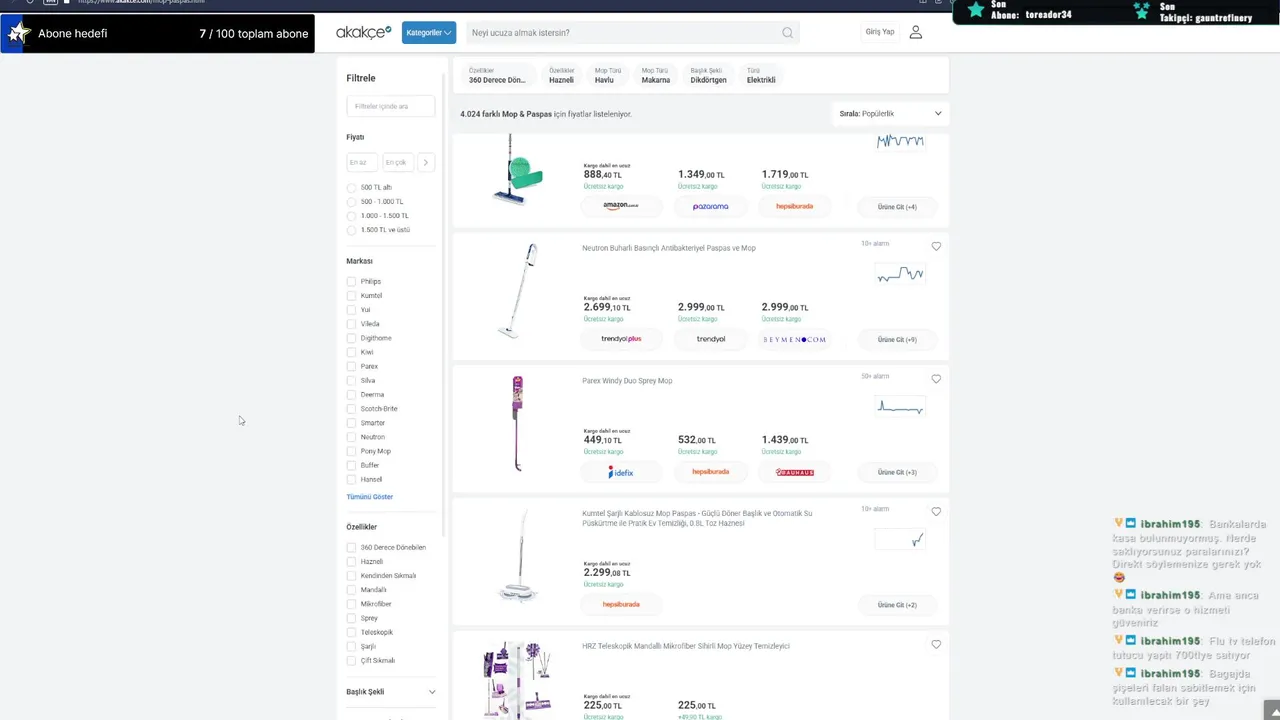Open the user account icon

pyautogui.click(x=915, y=33)
